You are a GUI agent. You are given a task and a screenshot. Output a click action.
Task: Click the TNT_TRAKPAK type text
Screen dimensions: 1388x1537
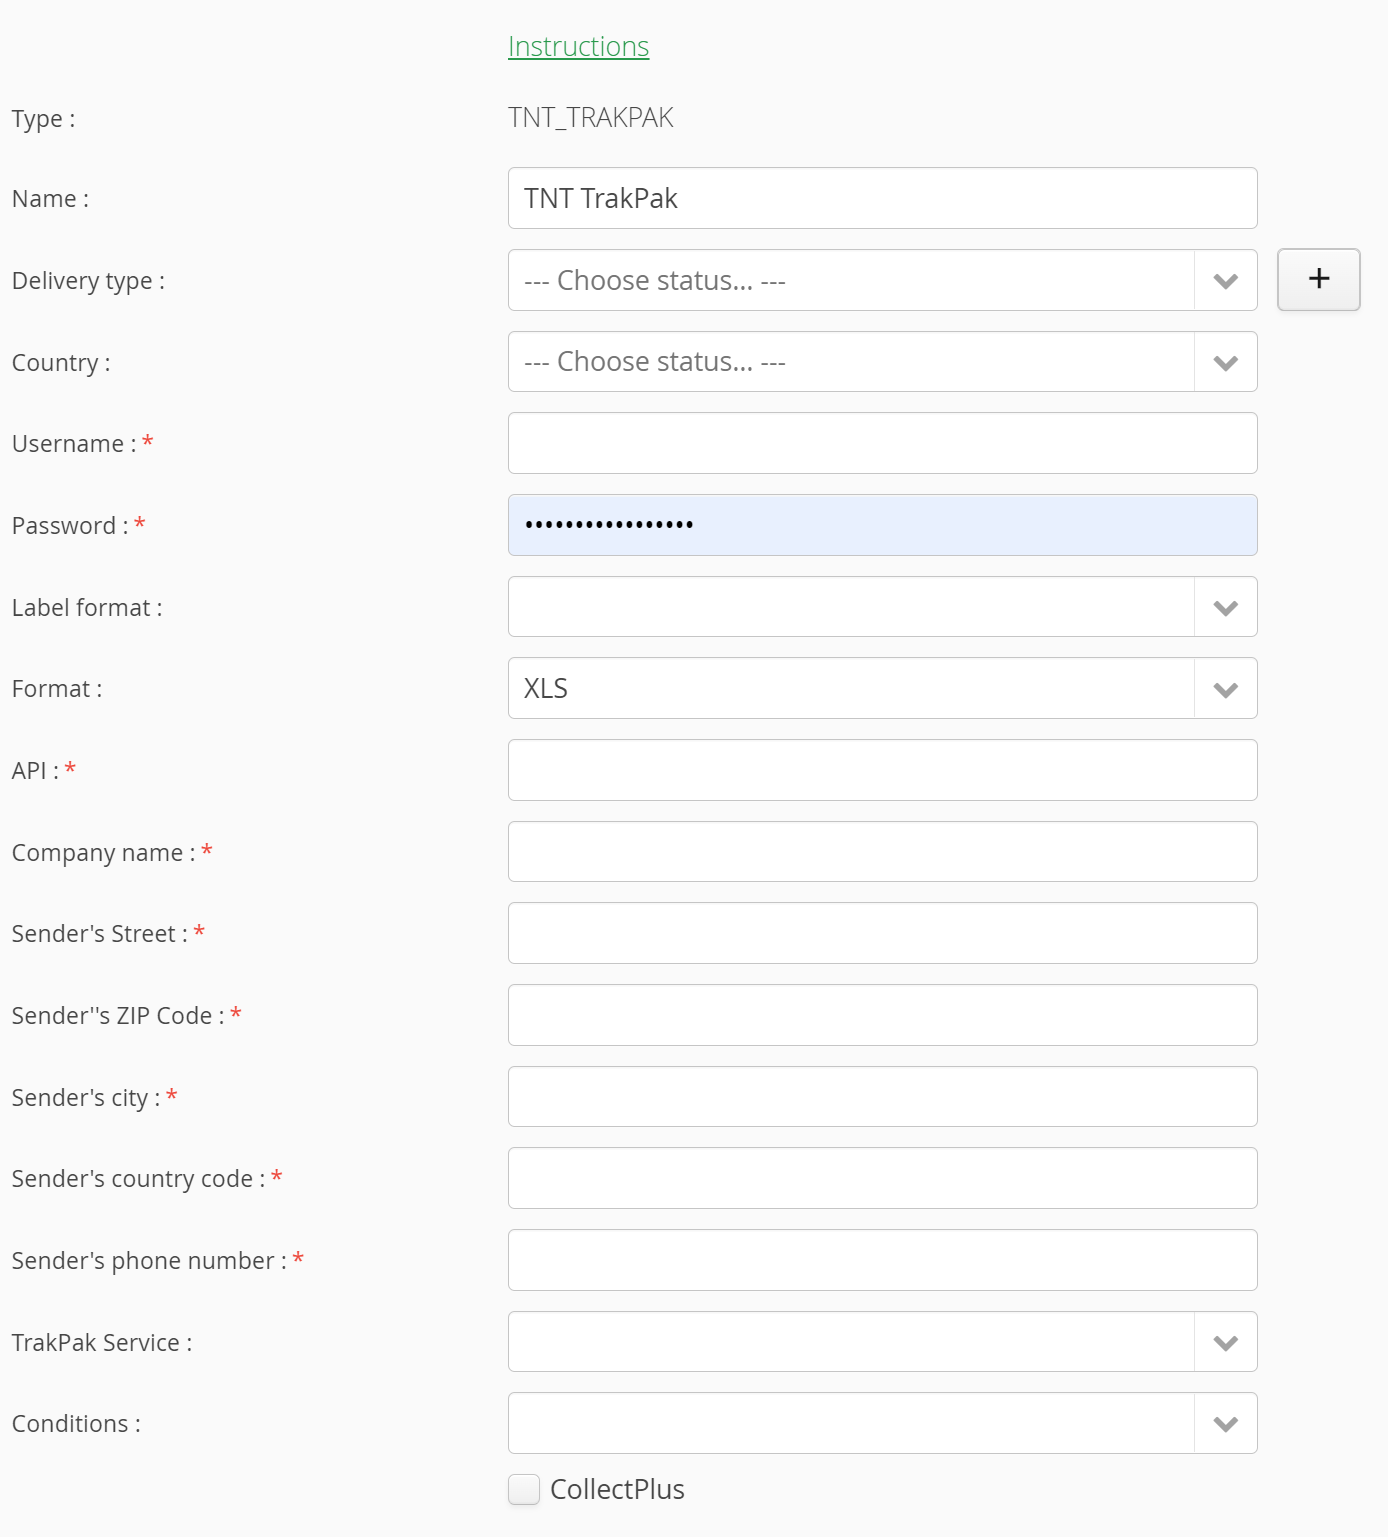tap(591, 118)
